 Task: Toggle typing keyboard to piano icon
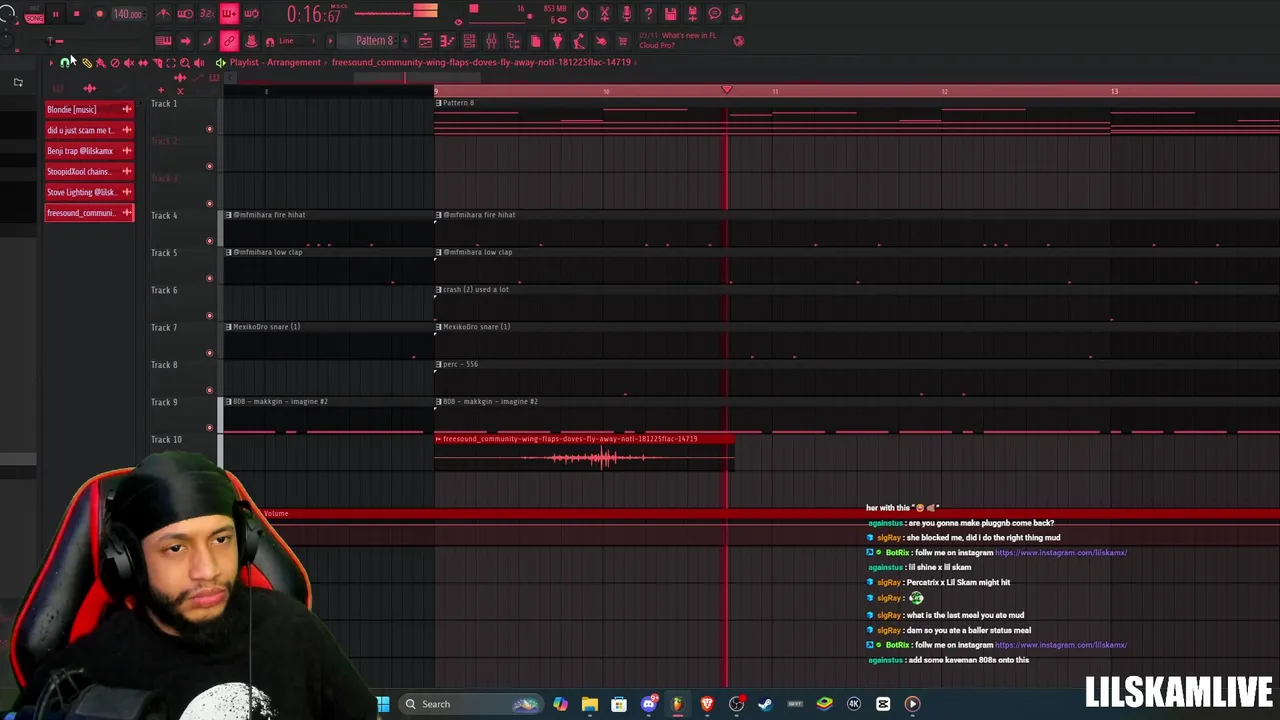(x=163, y=41)
